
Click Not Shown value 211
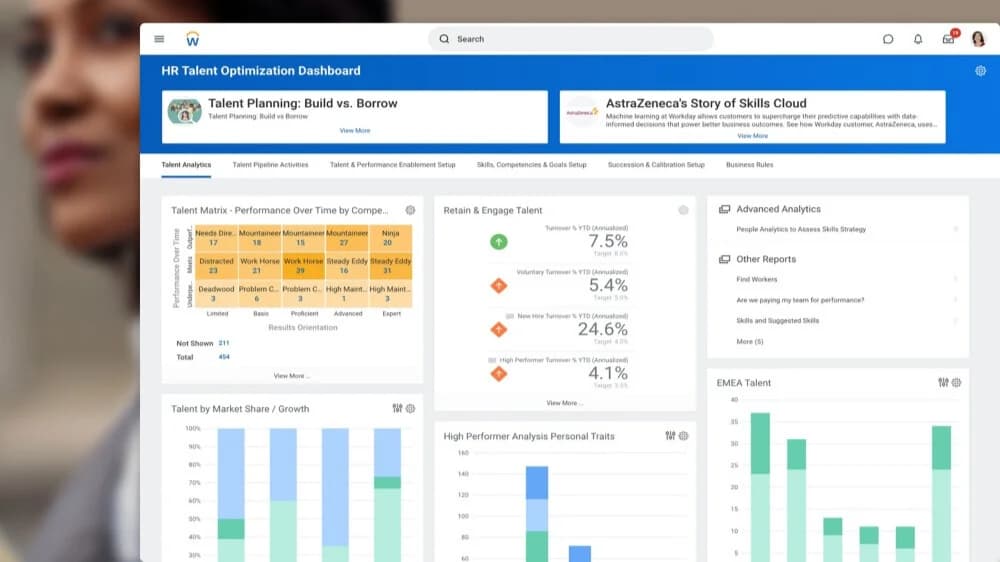(x=224, y=343)
